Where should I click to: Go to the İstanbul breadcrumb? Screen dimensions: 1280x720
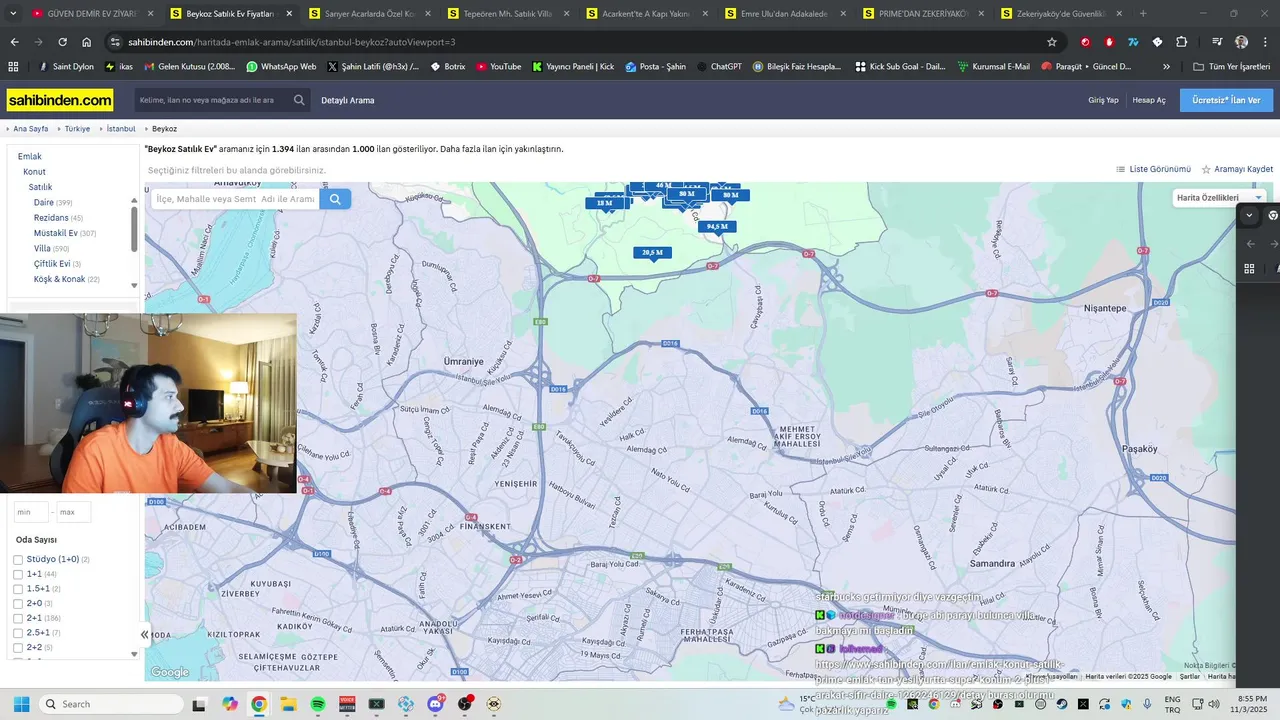click(x=121, y=129)
